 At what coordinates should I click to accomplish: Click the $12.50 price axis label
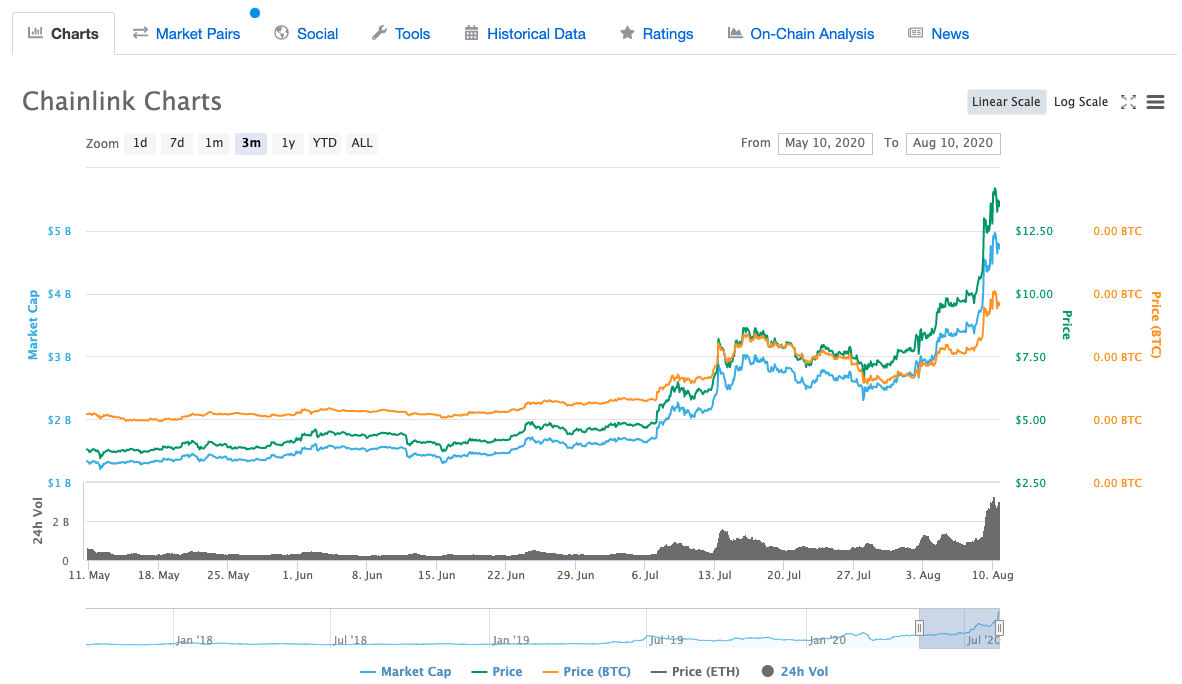(x=1033, y=231)
